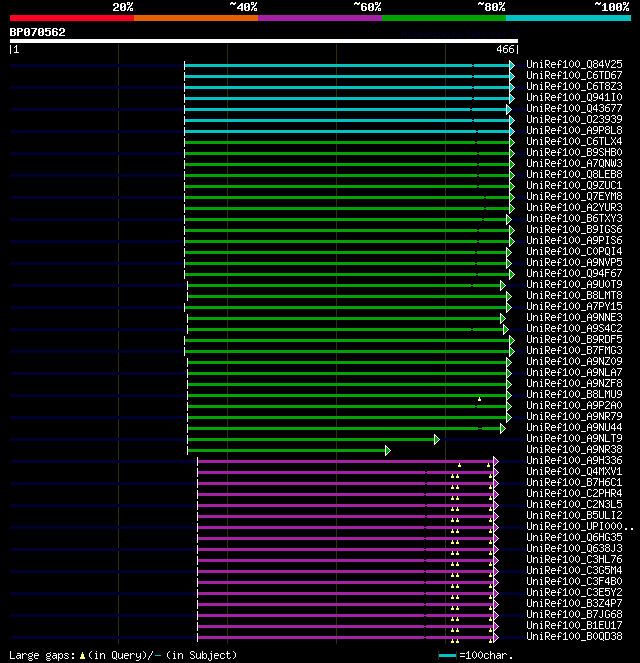Click the 466 query end position label
The width and height of the screenshot is (640, 663).
(x=505, y=49)
